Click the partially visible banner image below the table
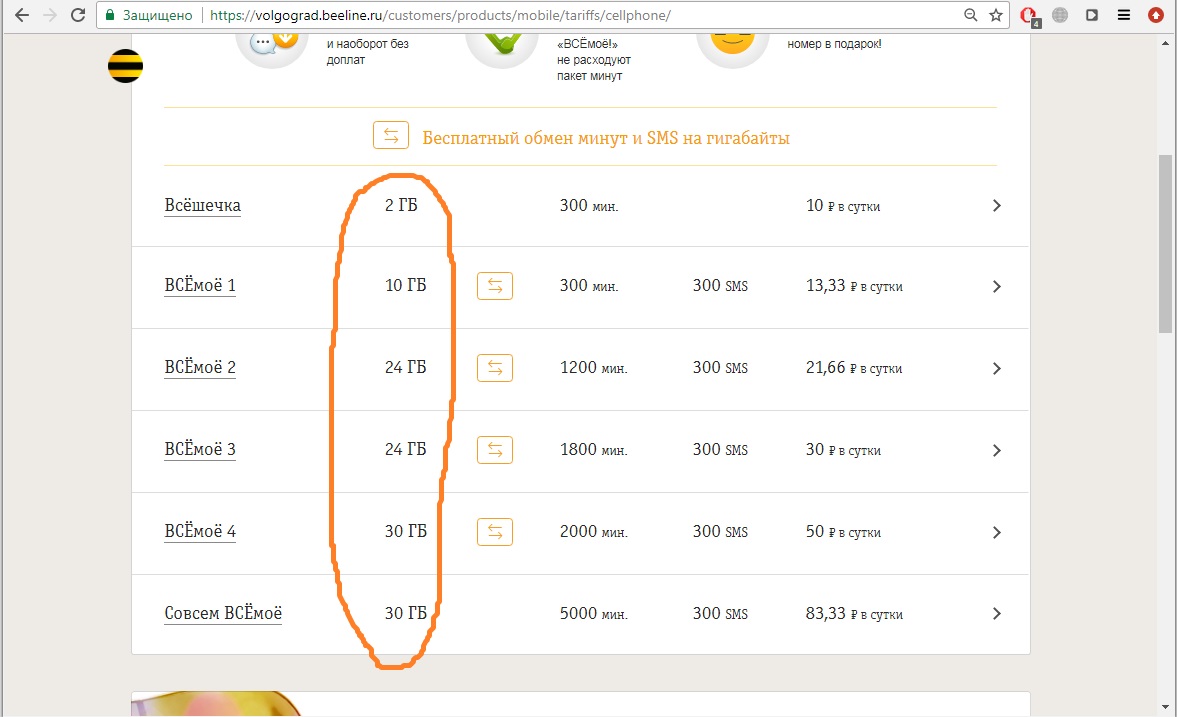This screenshot has width=1177, height=717. click(x=216, y=704)
